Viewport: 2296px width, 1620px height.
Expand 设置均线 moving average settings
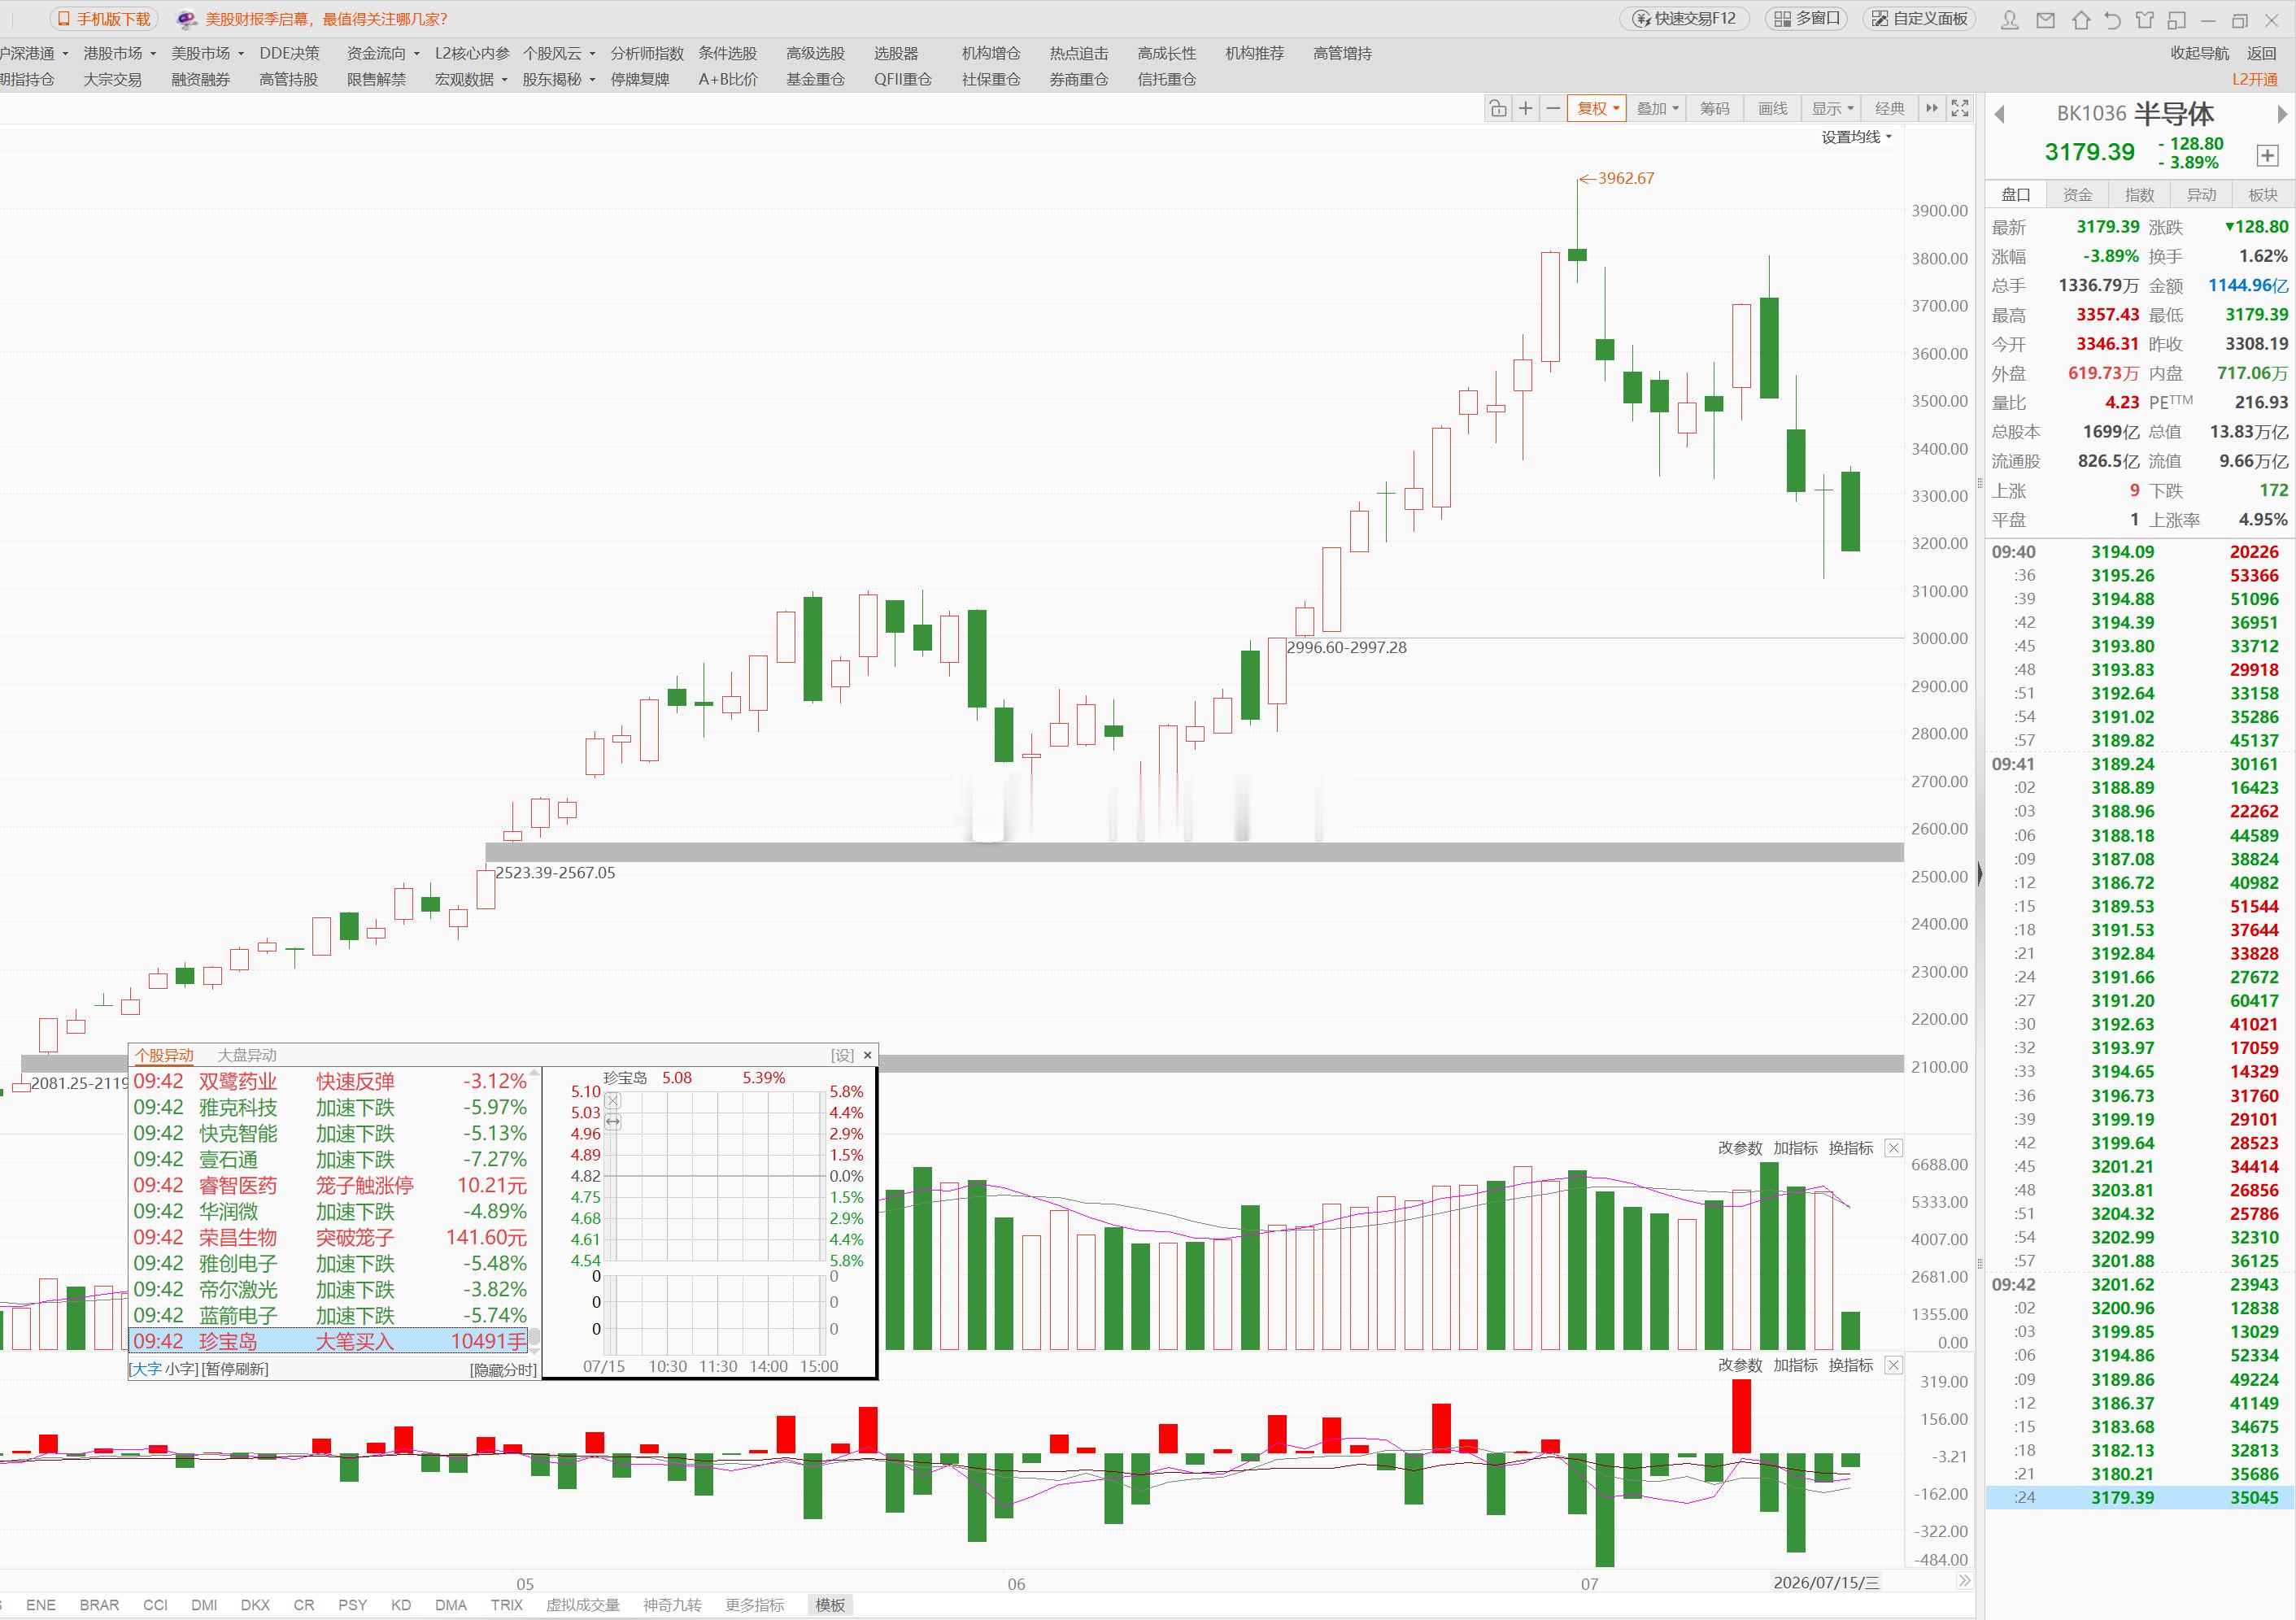pos(1856,137)
